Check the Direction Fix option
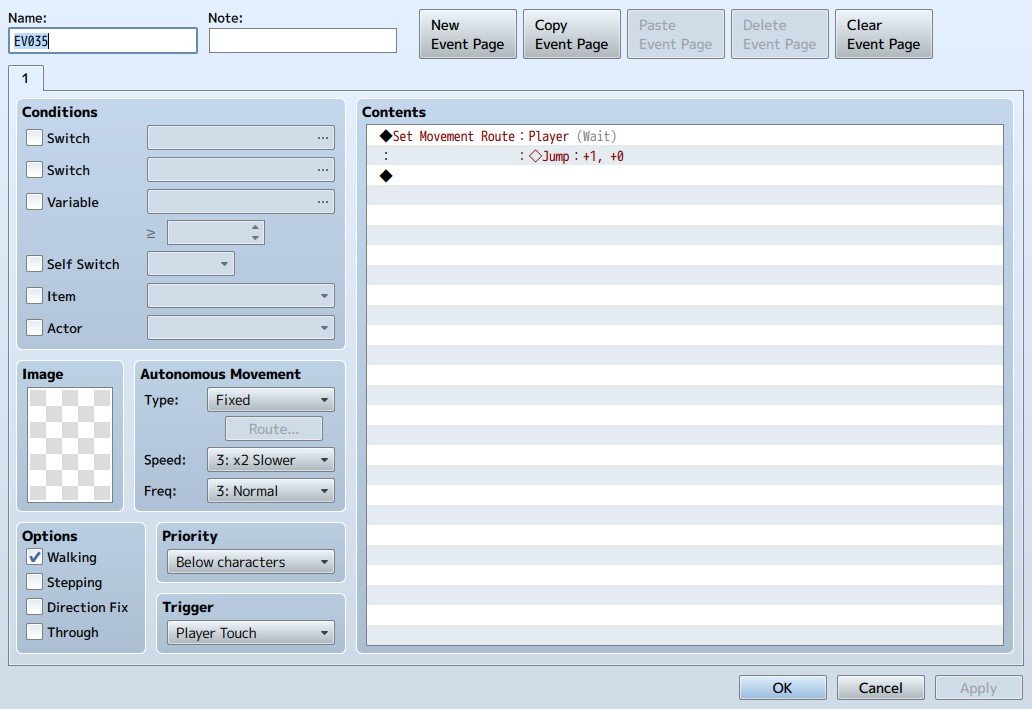Image resolution: width=1032 pixels, height=709 pixels. click(x=34, y=607)
